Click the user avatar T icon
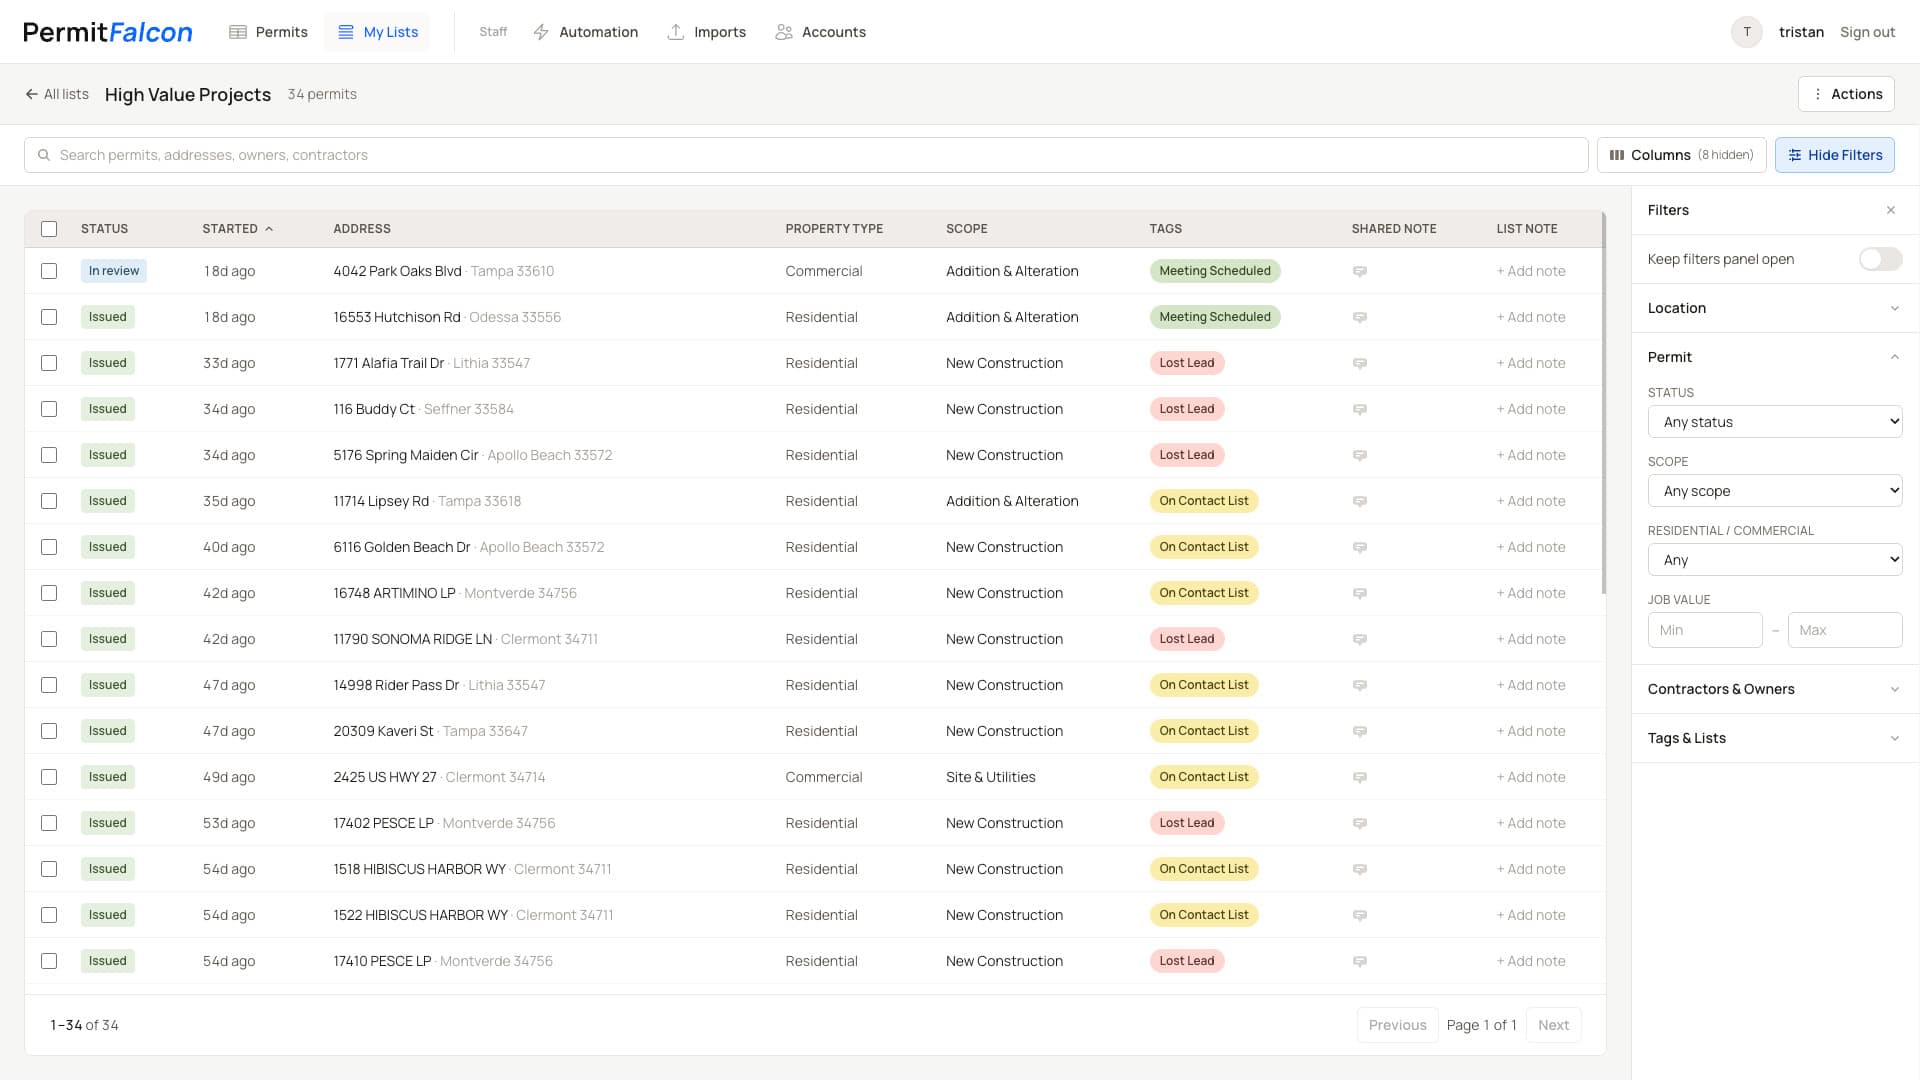This screenshot has width=1920, height=1080. pyautogui.click(x=1747, y=32)
